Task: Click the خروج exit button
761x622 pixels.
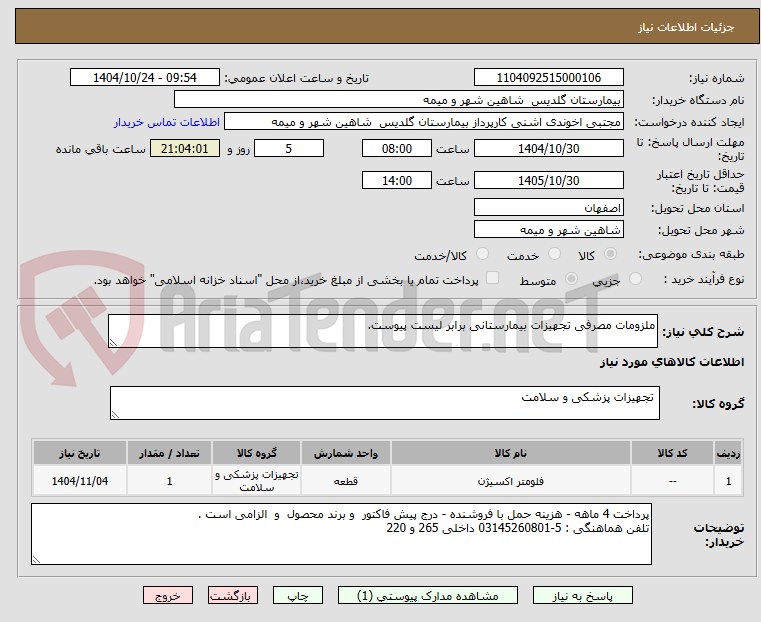Action: point(168,595)
